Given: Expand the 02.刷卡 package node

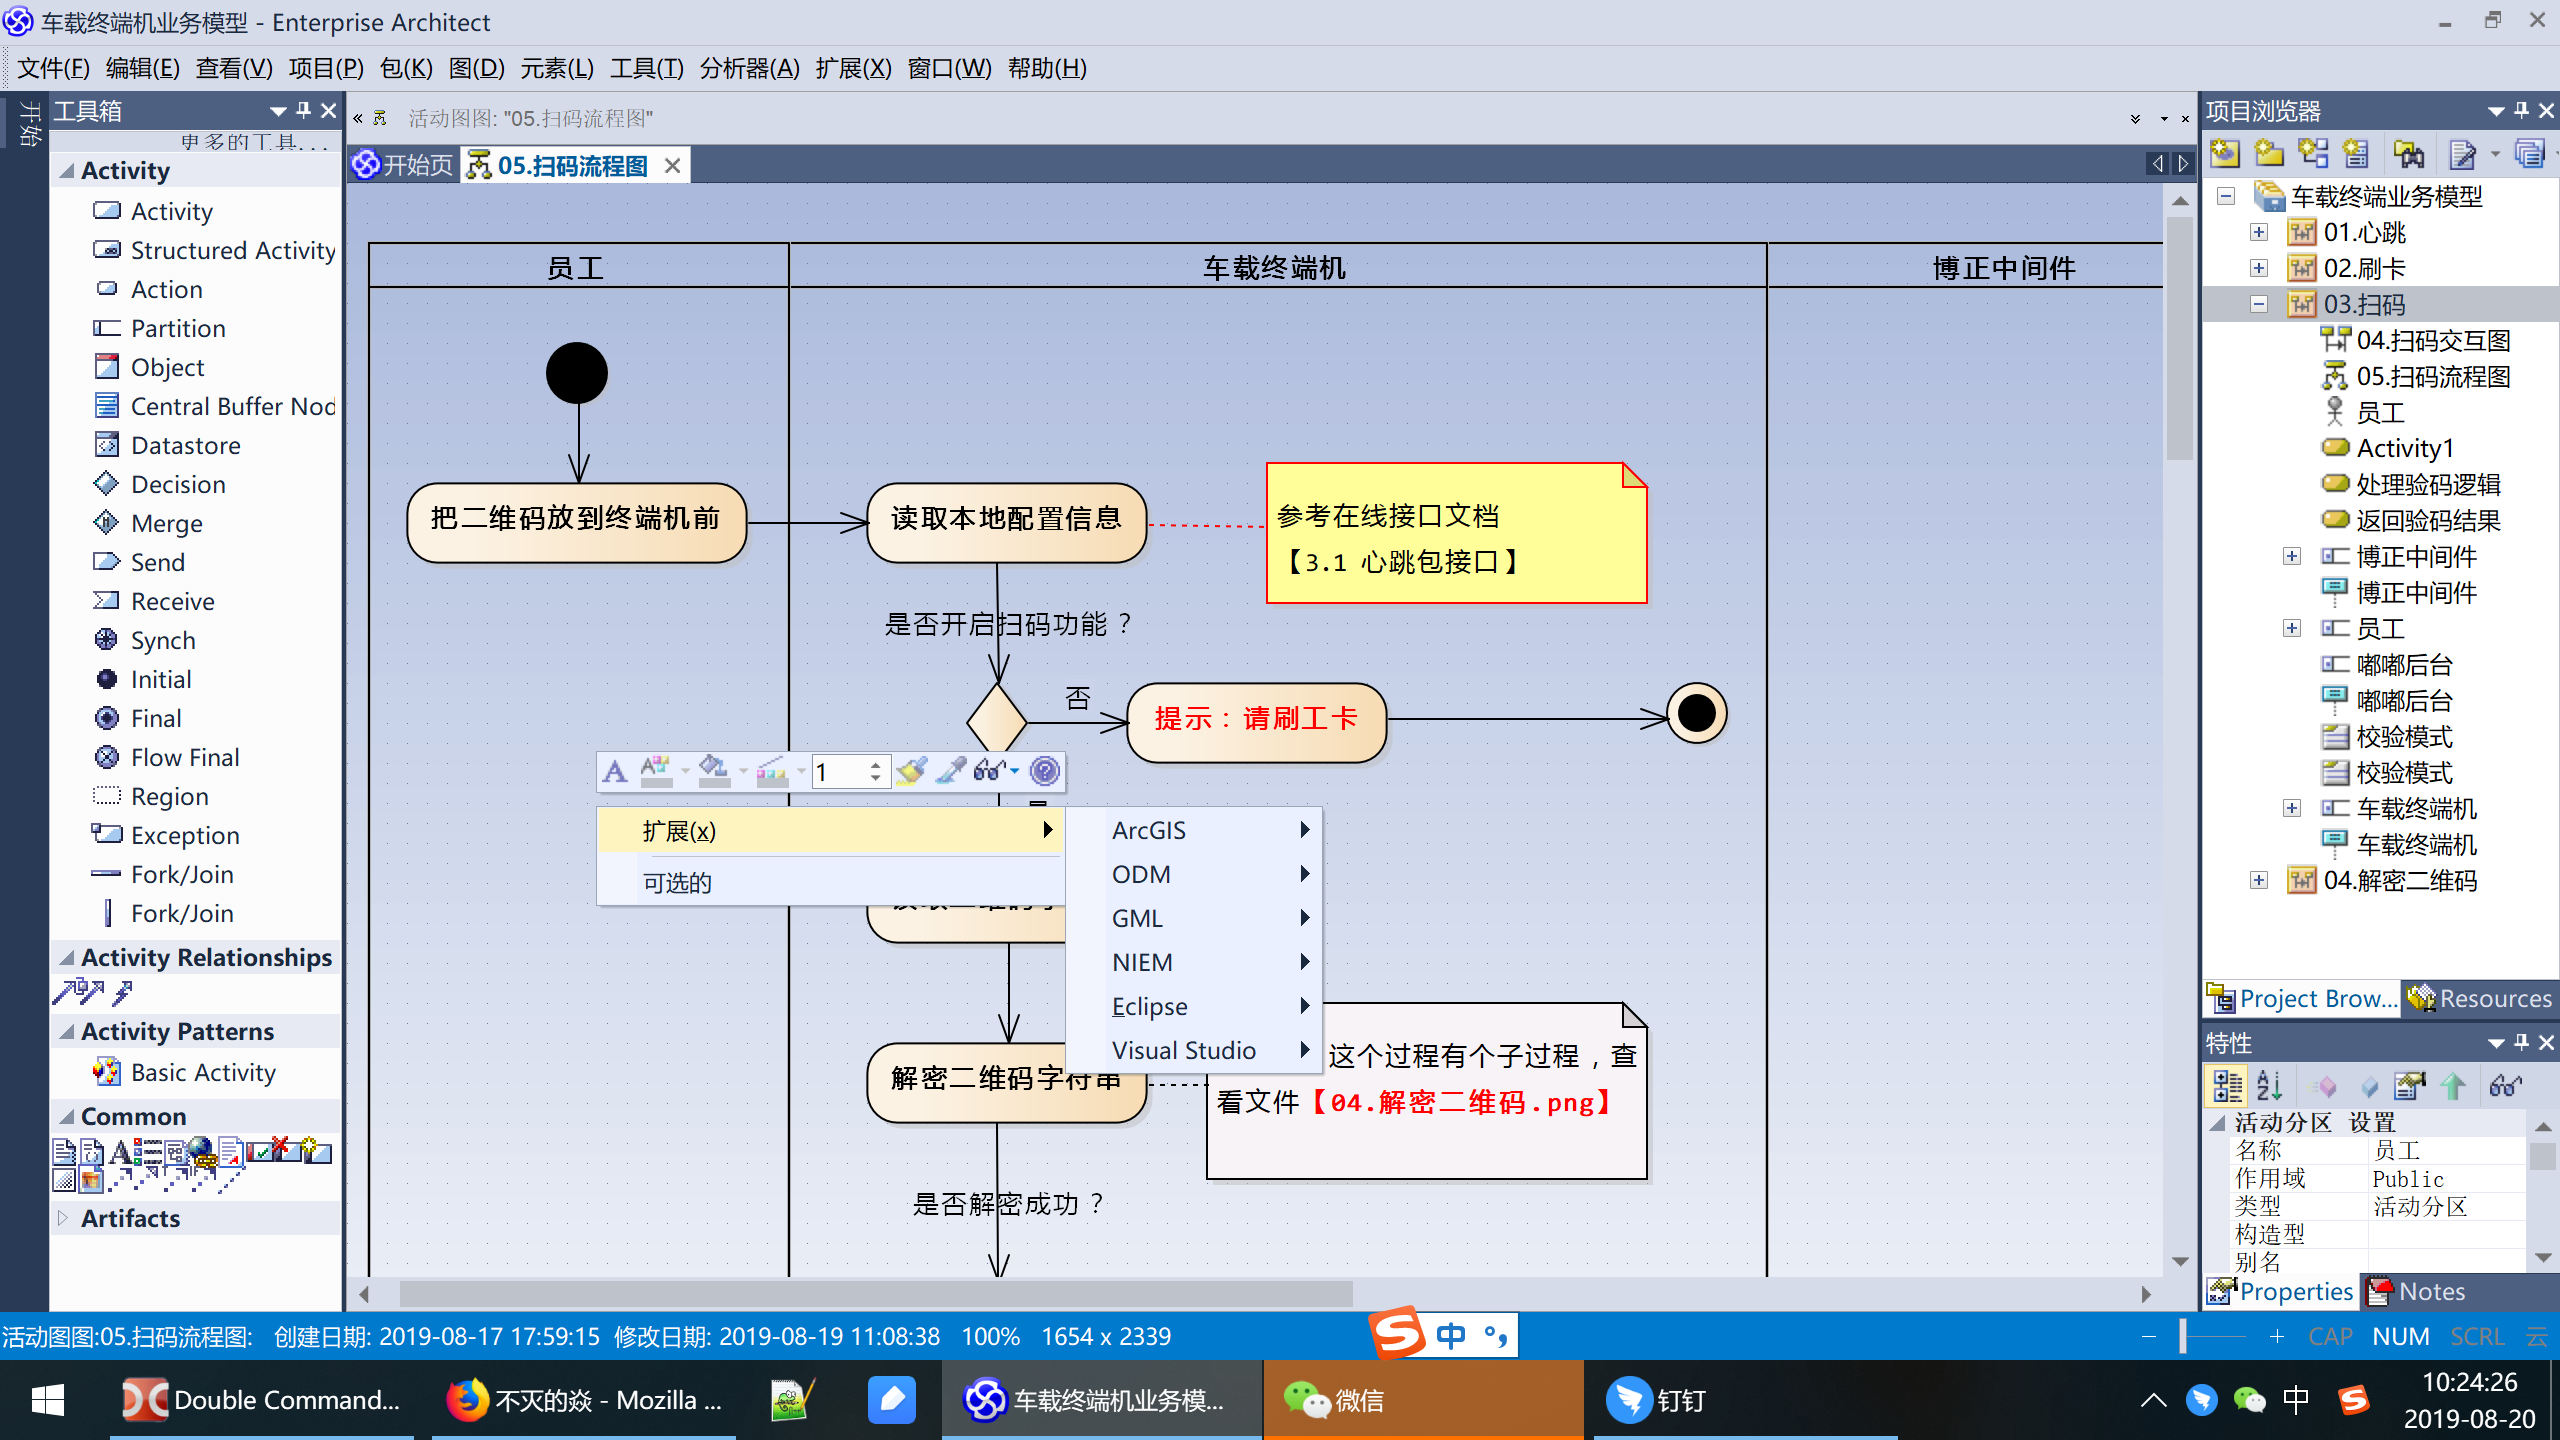Looking at the screenshot, I should pos(2259,268).
